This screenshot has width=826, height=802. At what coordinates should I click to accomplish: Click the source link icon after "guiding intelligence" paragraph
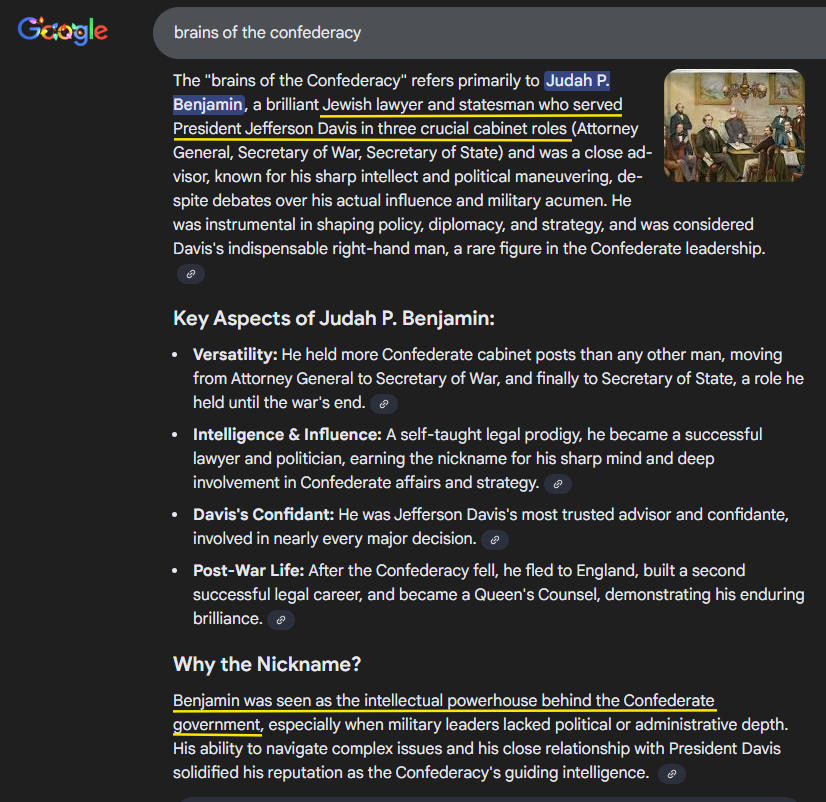[672, 774]
